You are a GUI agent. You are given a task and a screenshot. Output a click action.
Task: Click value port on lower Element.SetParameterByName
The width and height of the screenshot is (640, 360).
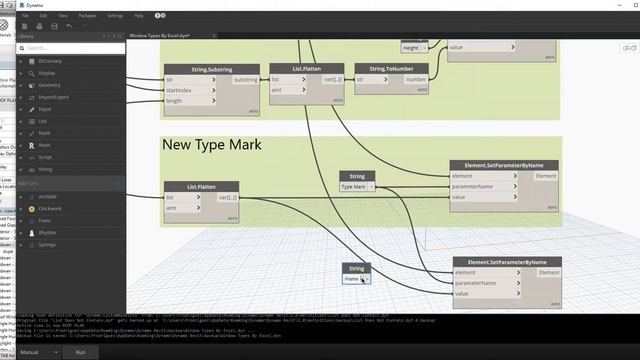487,293
